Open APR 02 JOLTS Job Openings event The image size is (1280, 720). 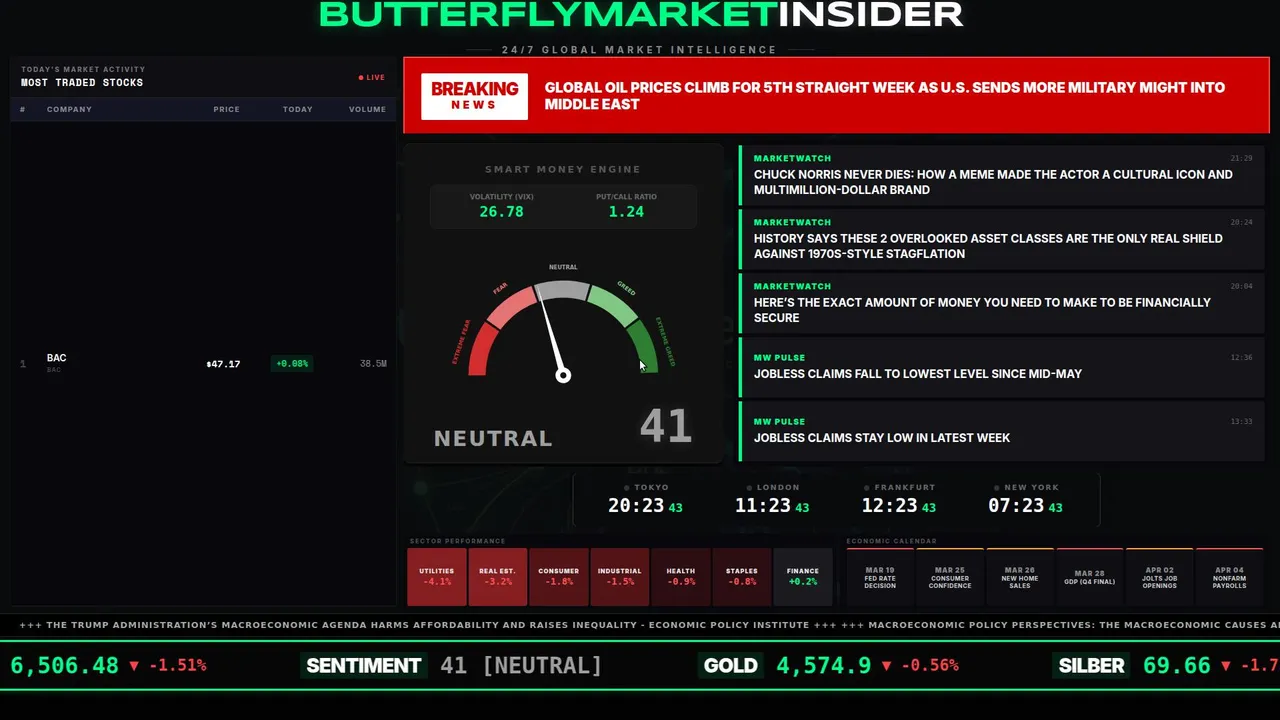pos(1160,577)
